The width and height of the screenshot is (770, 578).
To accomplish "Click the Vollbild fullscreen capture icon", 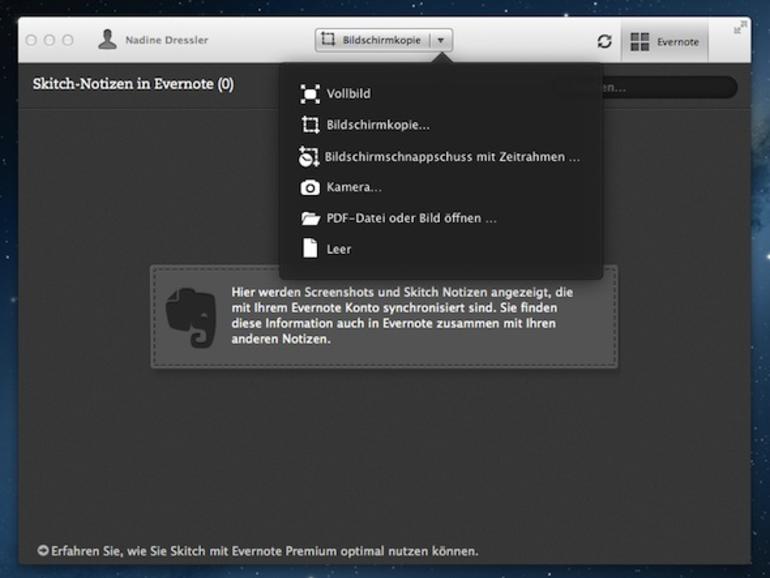I will (x=310, y=94).
